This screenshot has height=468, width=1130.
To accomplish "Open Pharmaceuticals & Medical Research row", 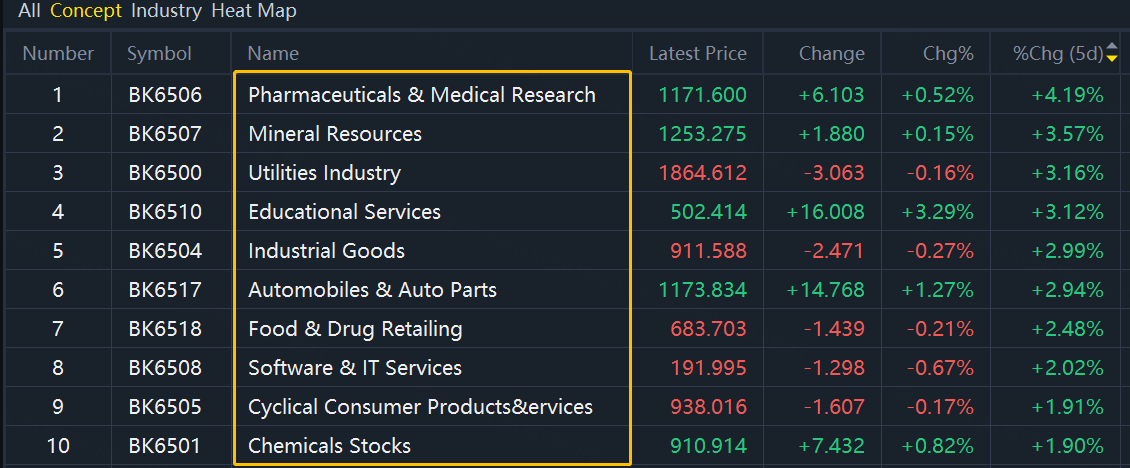I will point(421,95).
